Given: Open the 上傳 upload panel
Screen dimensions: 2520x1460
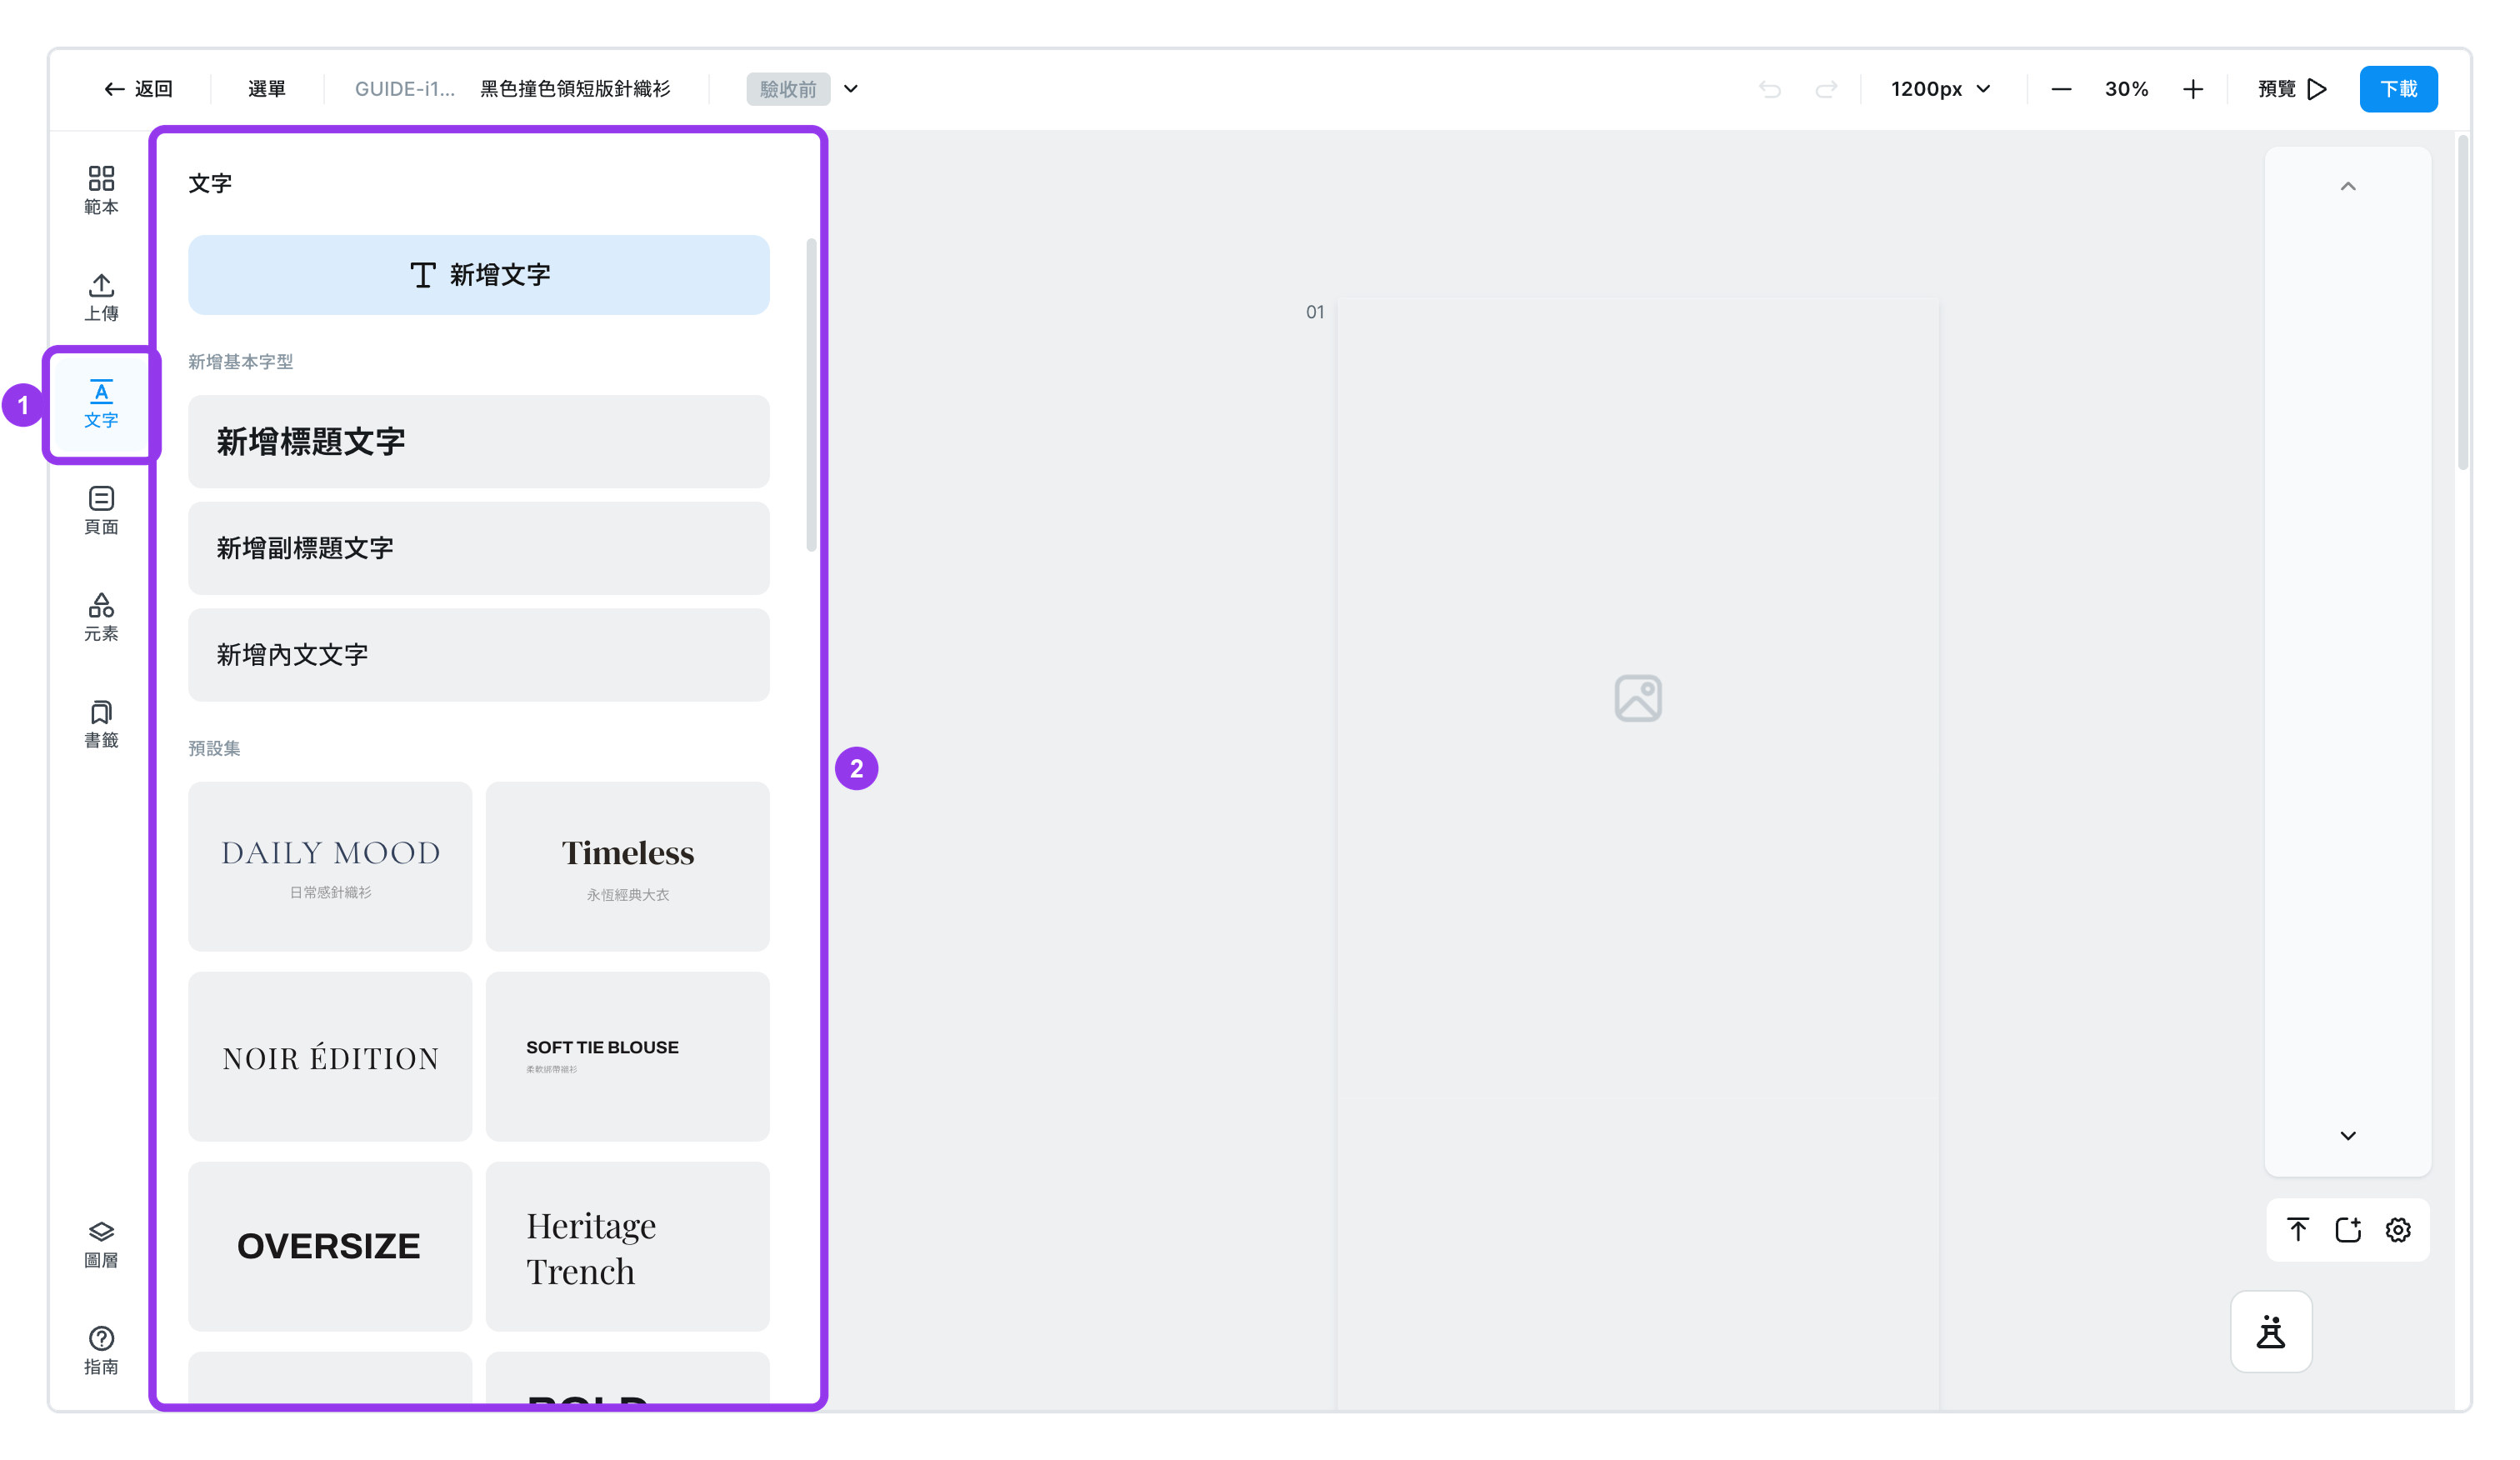Looking at the screenshot, I should click(101, 297).
